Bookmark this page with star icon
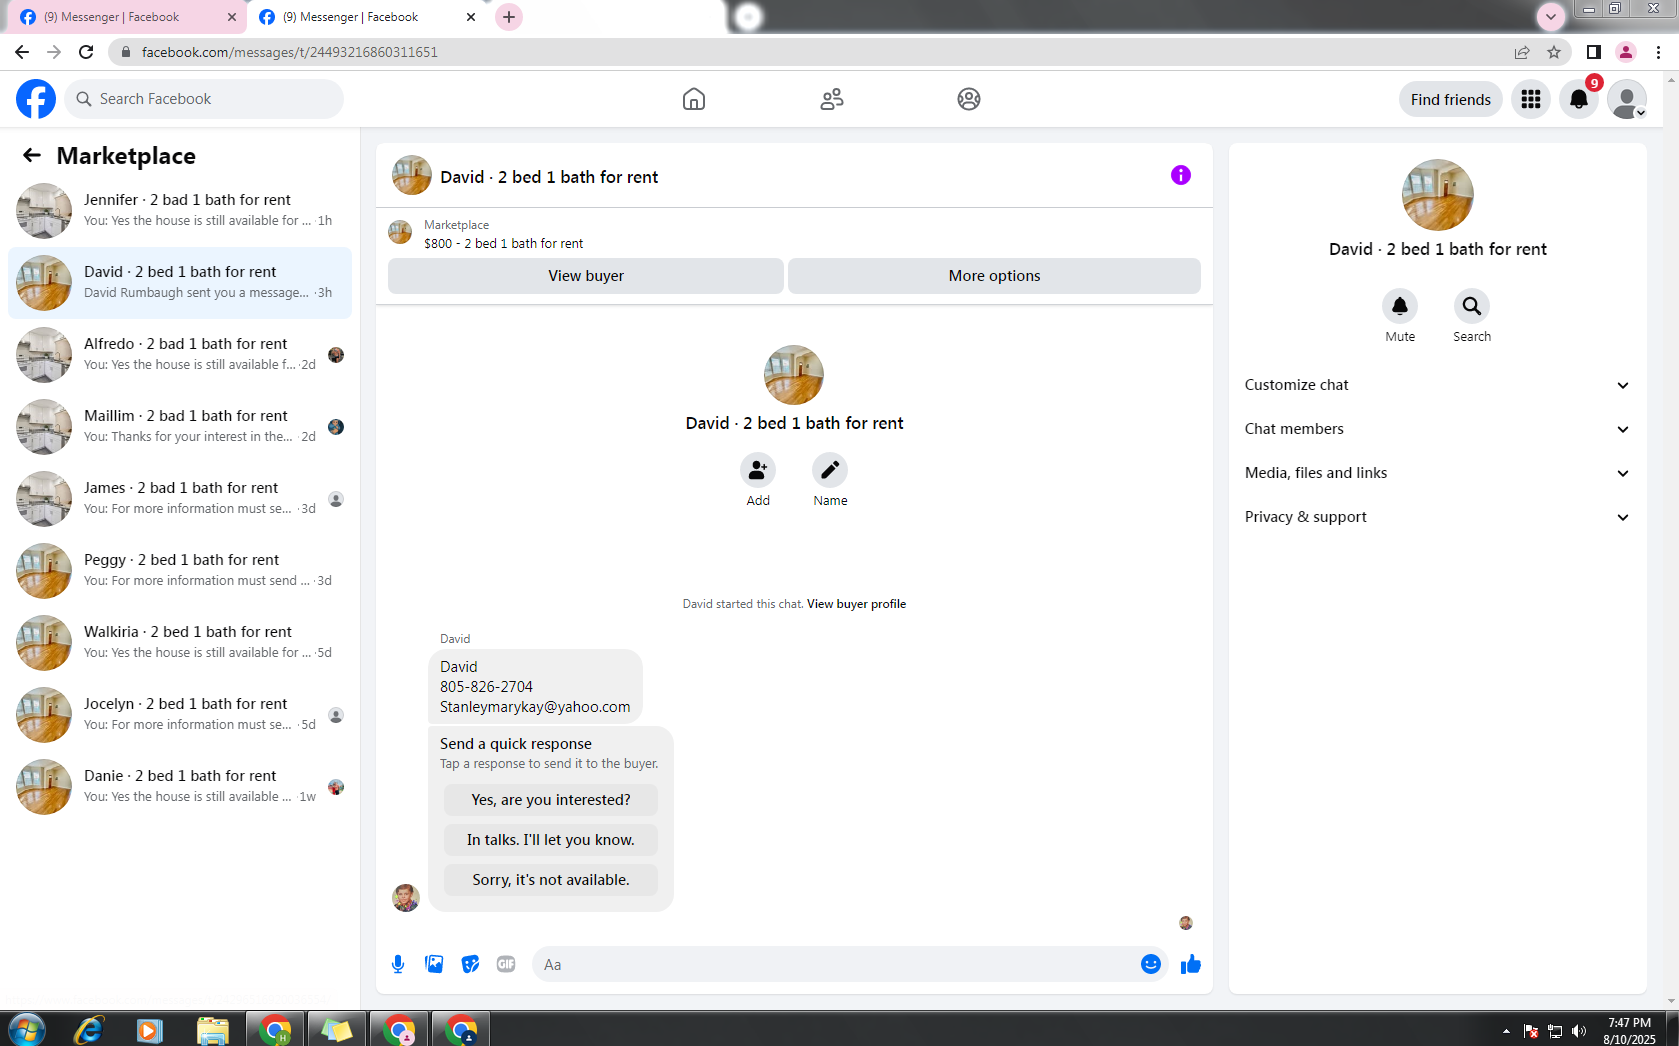 [x=1554, y=52]
